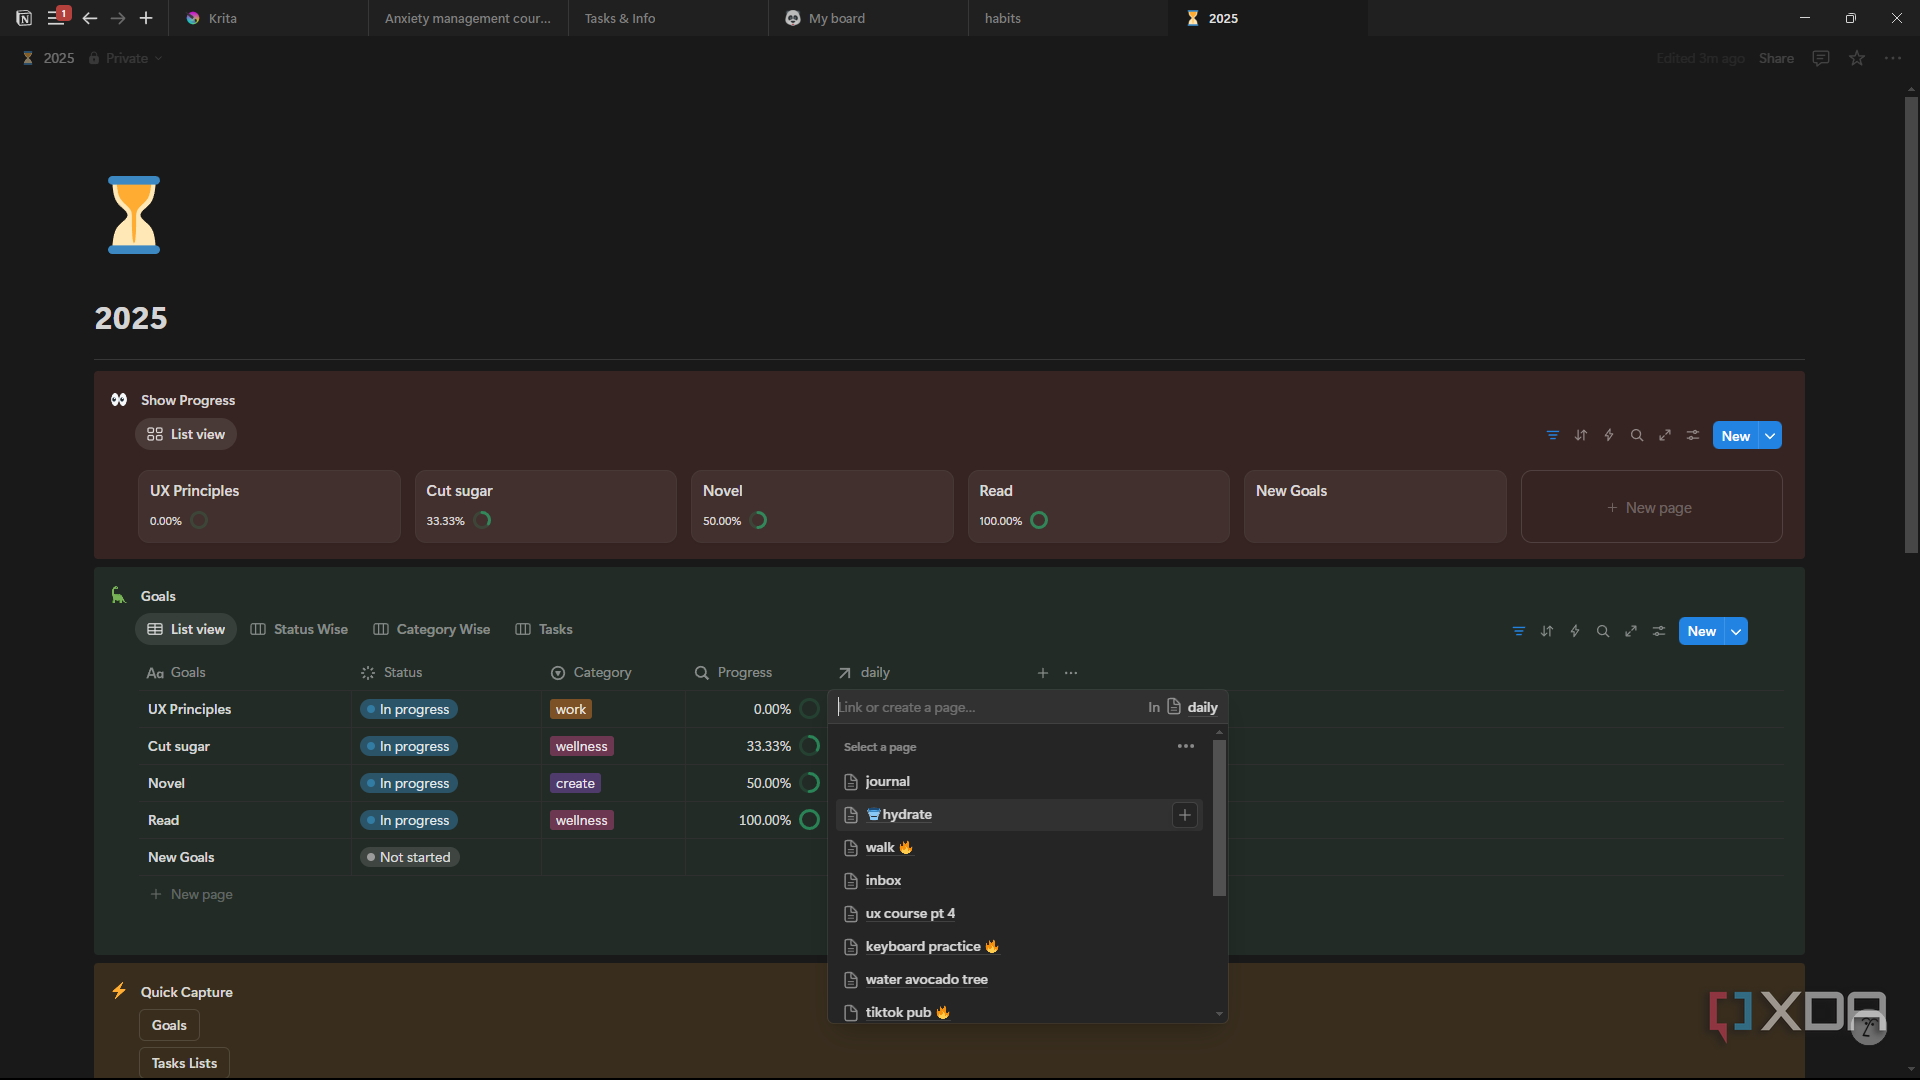Image resolution: width=1920 pixels, height=1080 pixels.
Task: Select the Status Wise view tab
Action: pyautogui.click(x=299, y=629)
